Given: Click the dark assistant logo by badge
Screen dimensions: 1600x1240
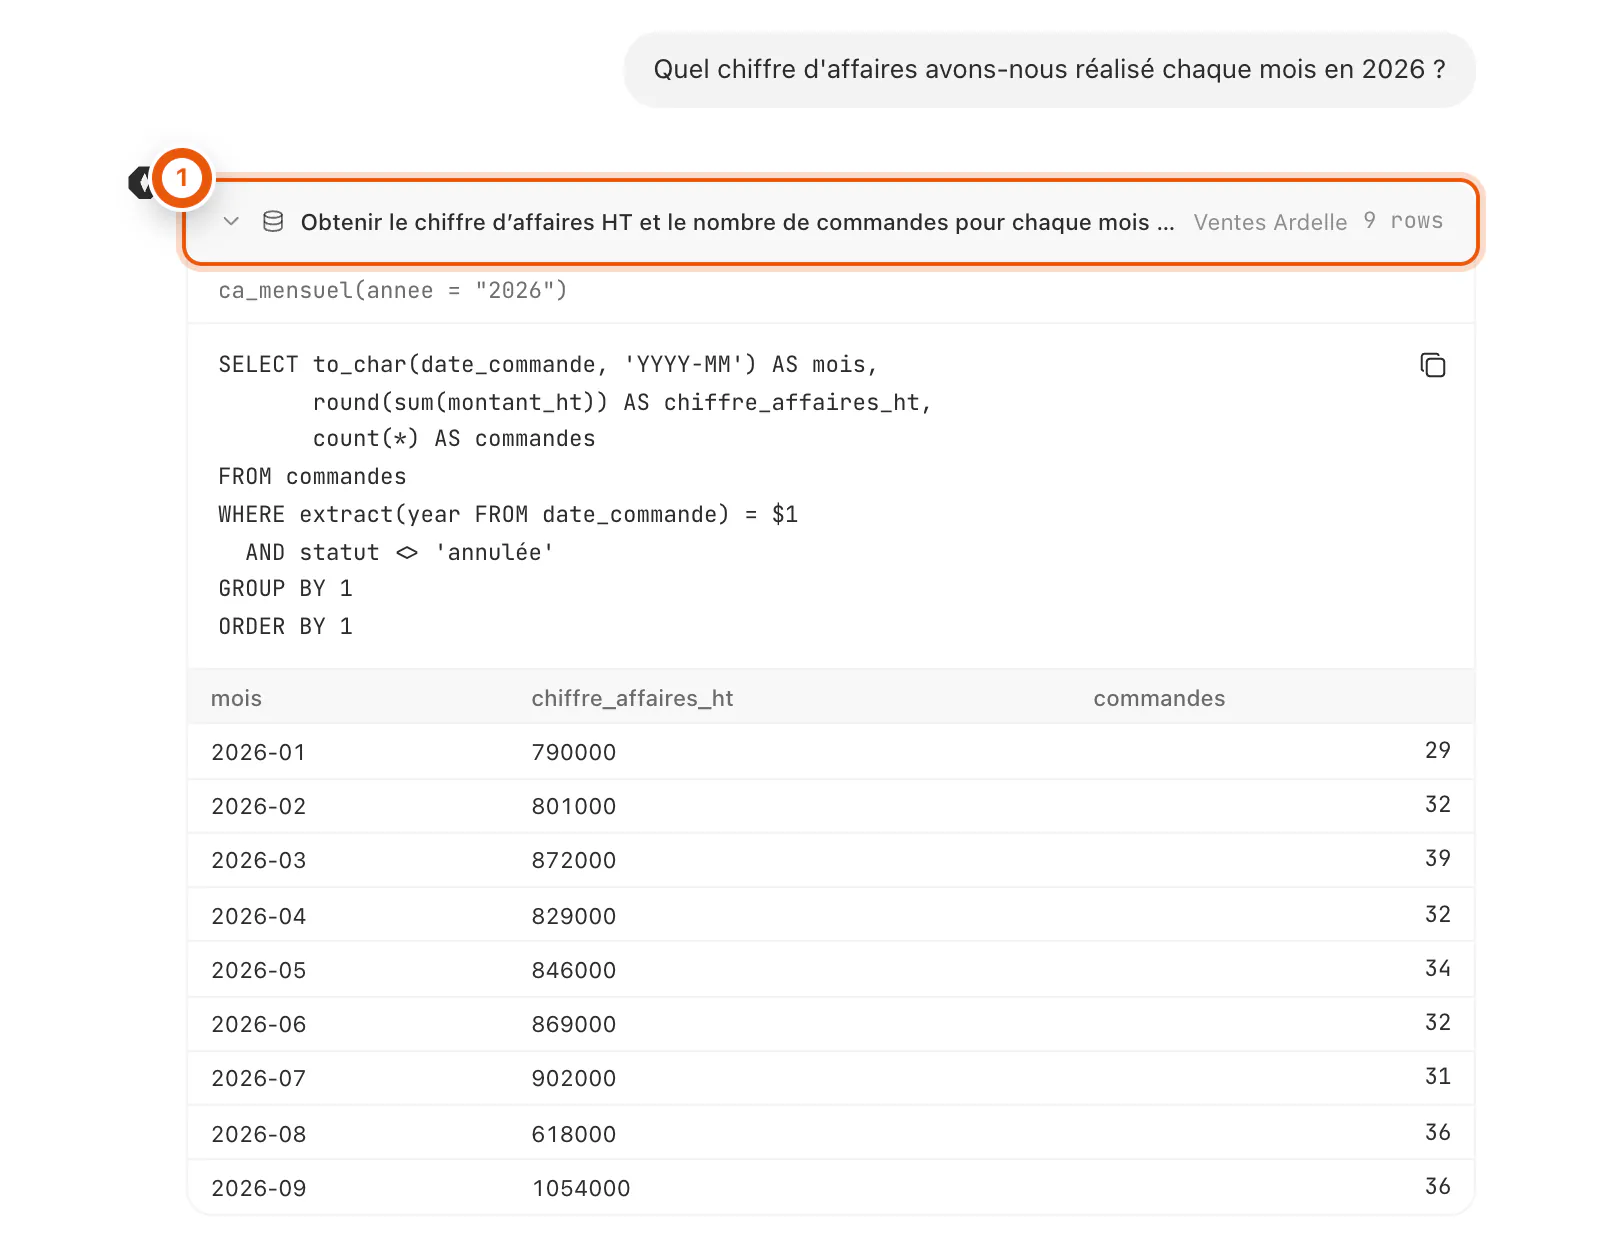Looking at the screenshot, I should pos(140,183).
